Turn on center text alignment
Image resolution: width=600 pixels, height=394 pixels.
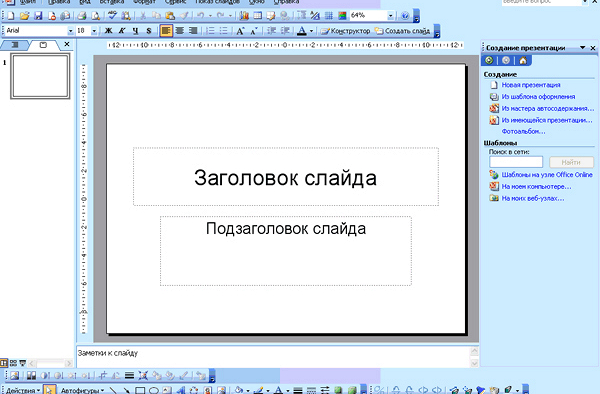[x=180, y=31]
